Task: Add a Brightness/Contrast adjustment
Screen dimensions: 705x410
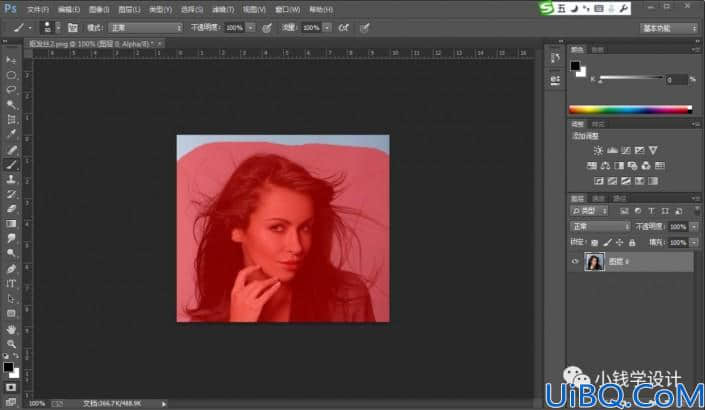Action: (598, 150)
